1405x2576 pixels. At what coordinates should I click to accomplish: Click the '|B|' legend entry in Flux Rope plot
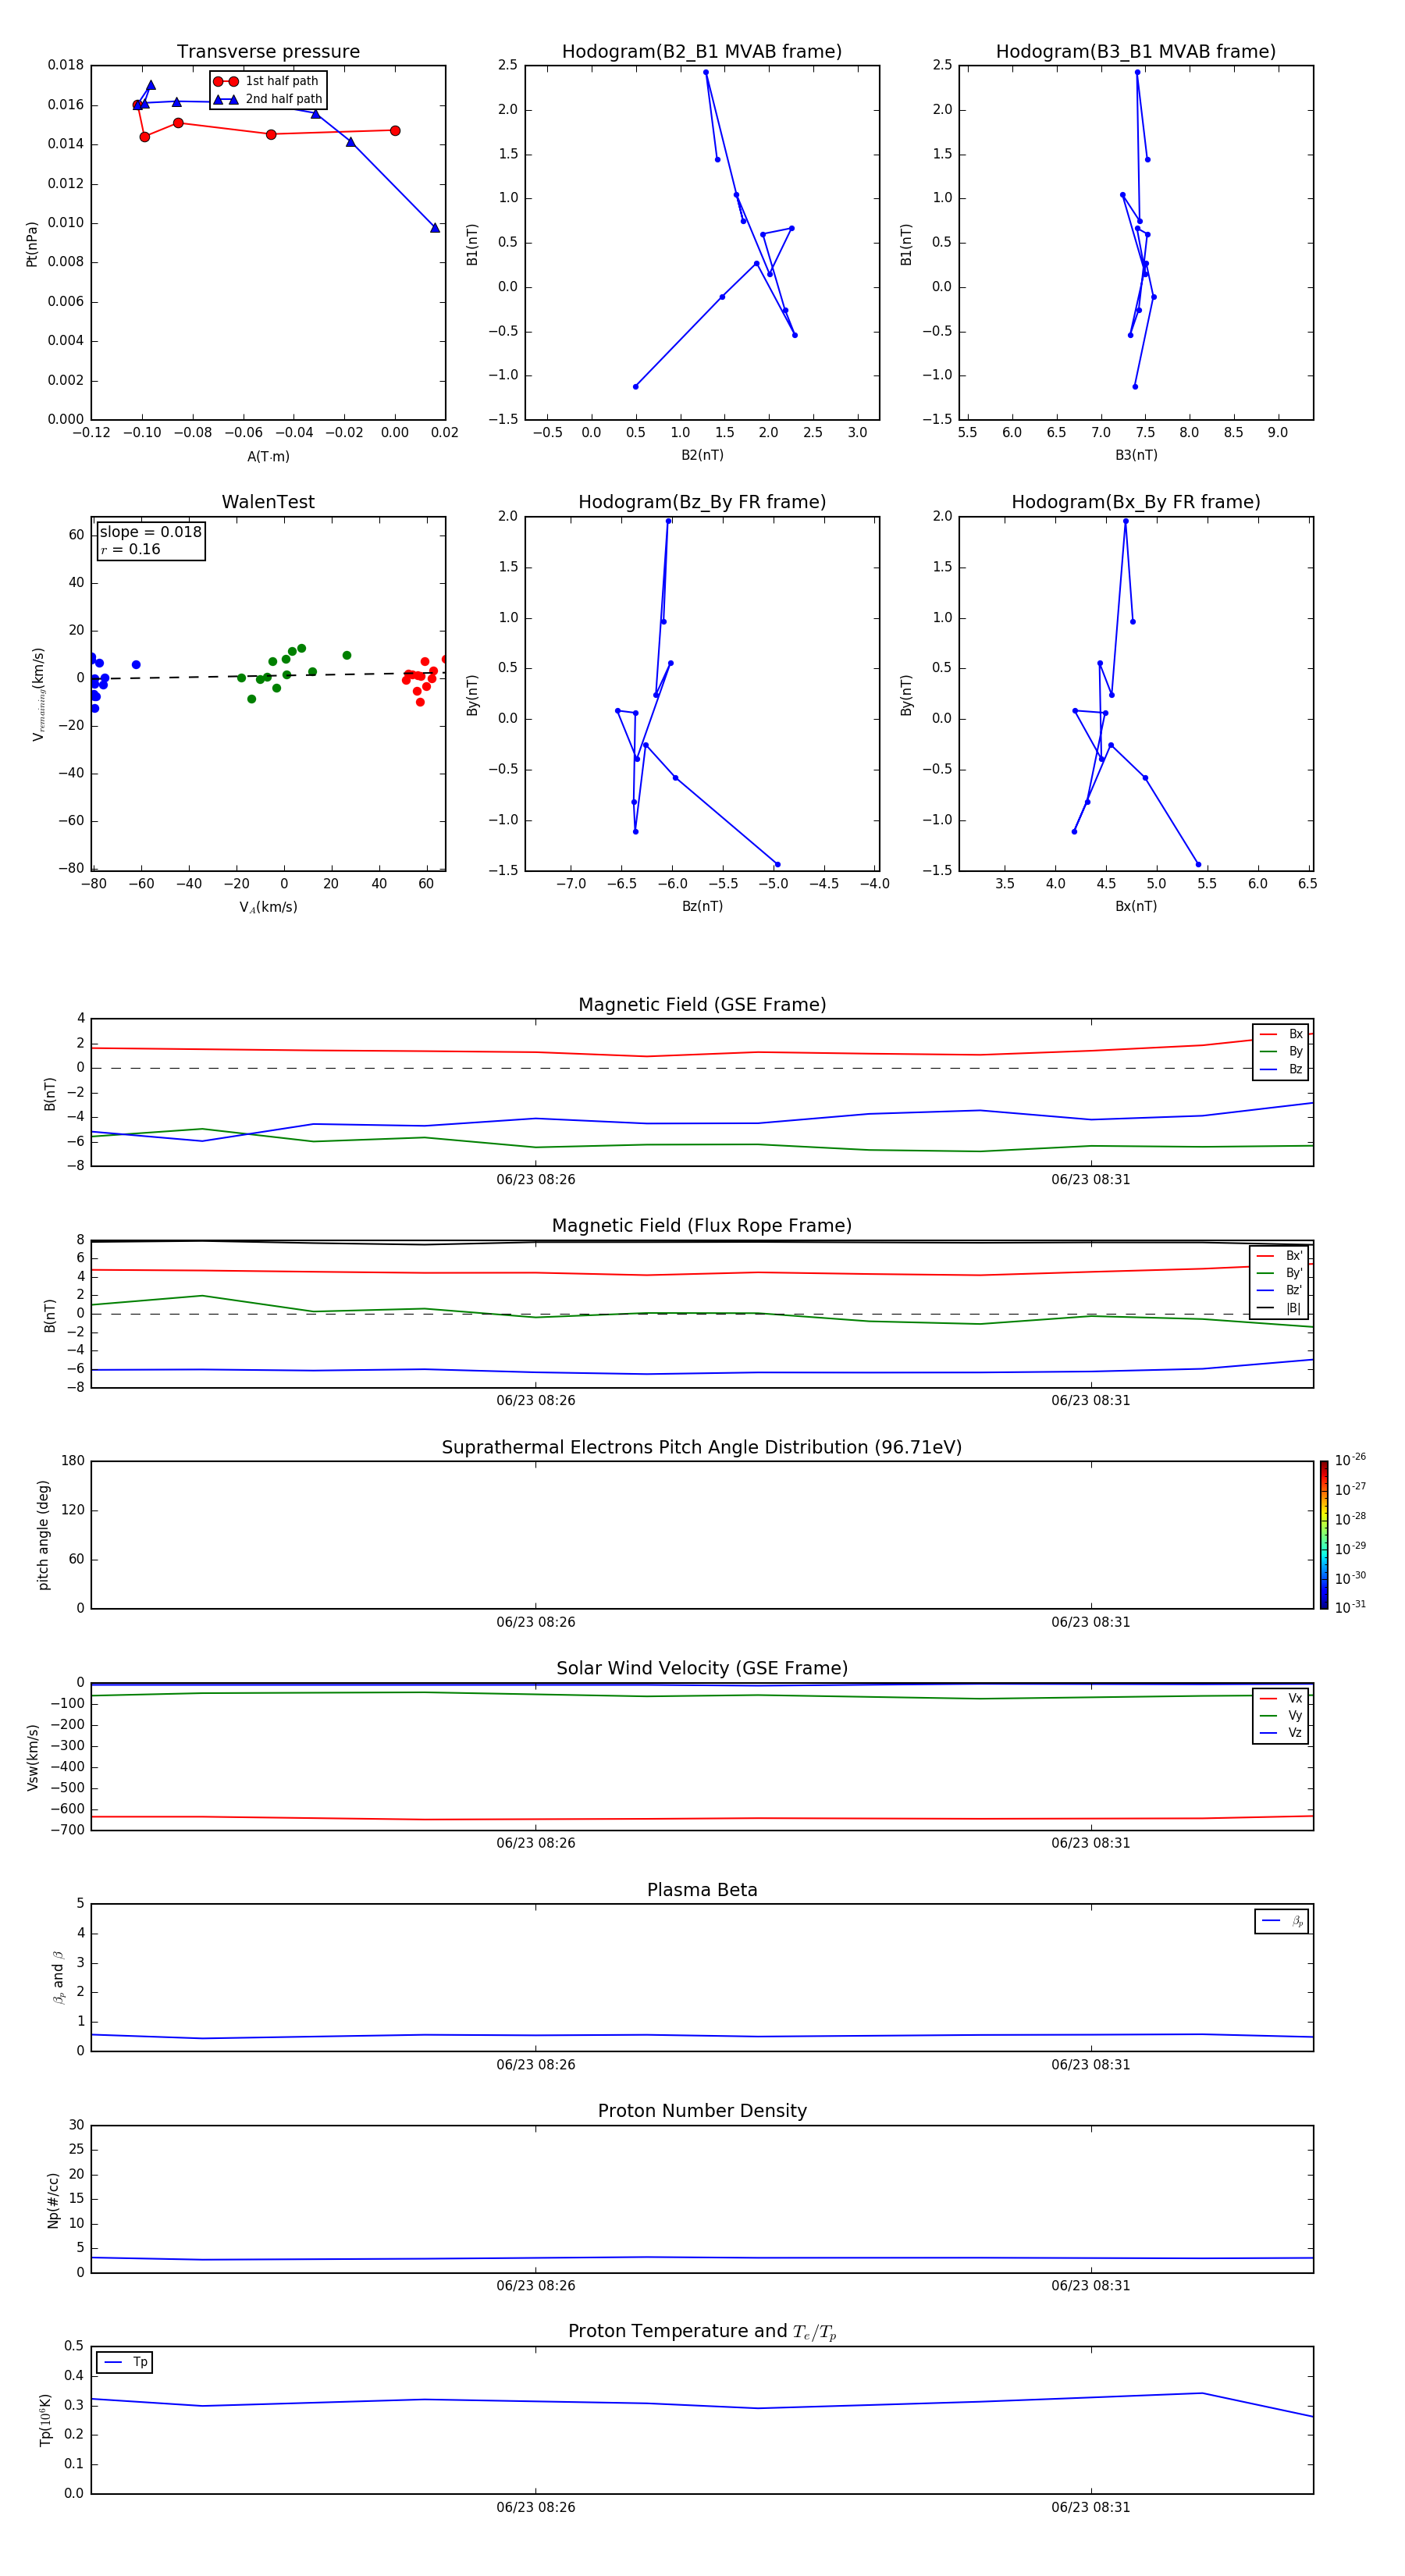click(x=1279, y=1308)
